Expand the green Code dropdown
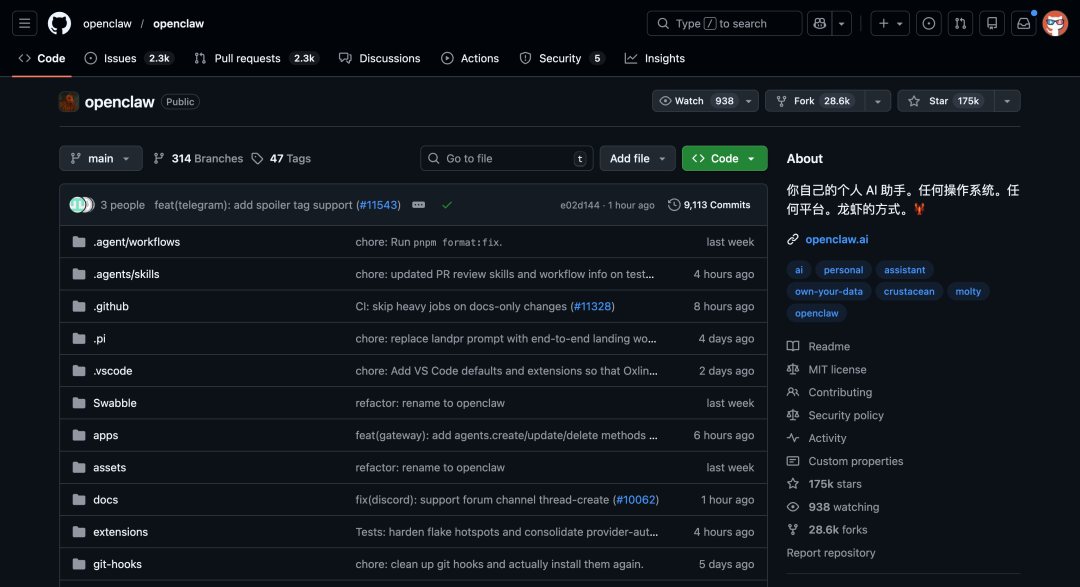 tap(724, 158)
